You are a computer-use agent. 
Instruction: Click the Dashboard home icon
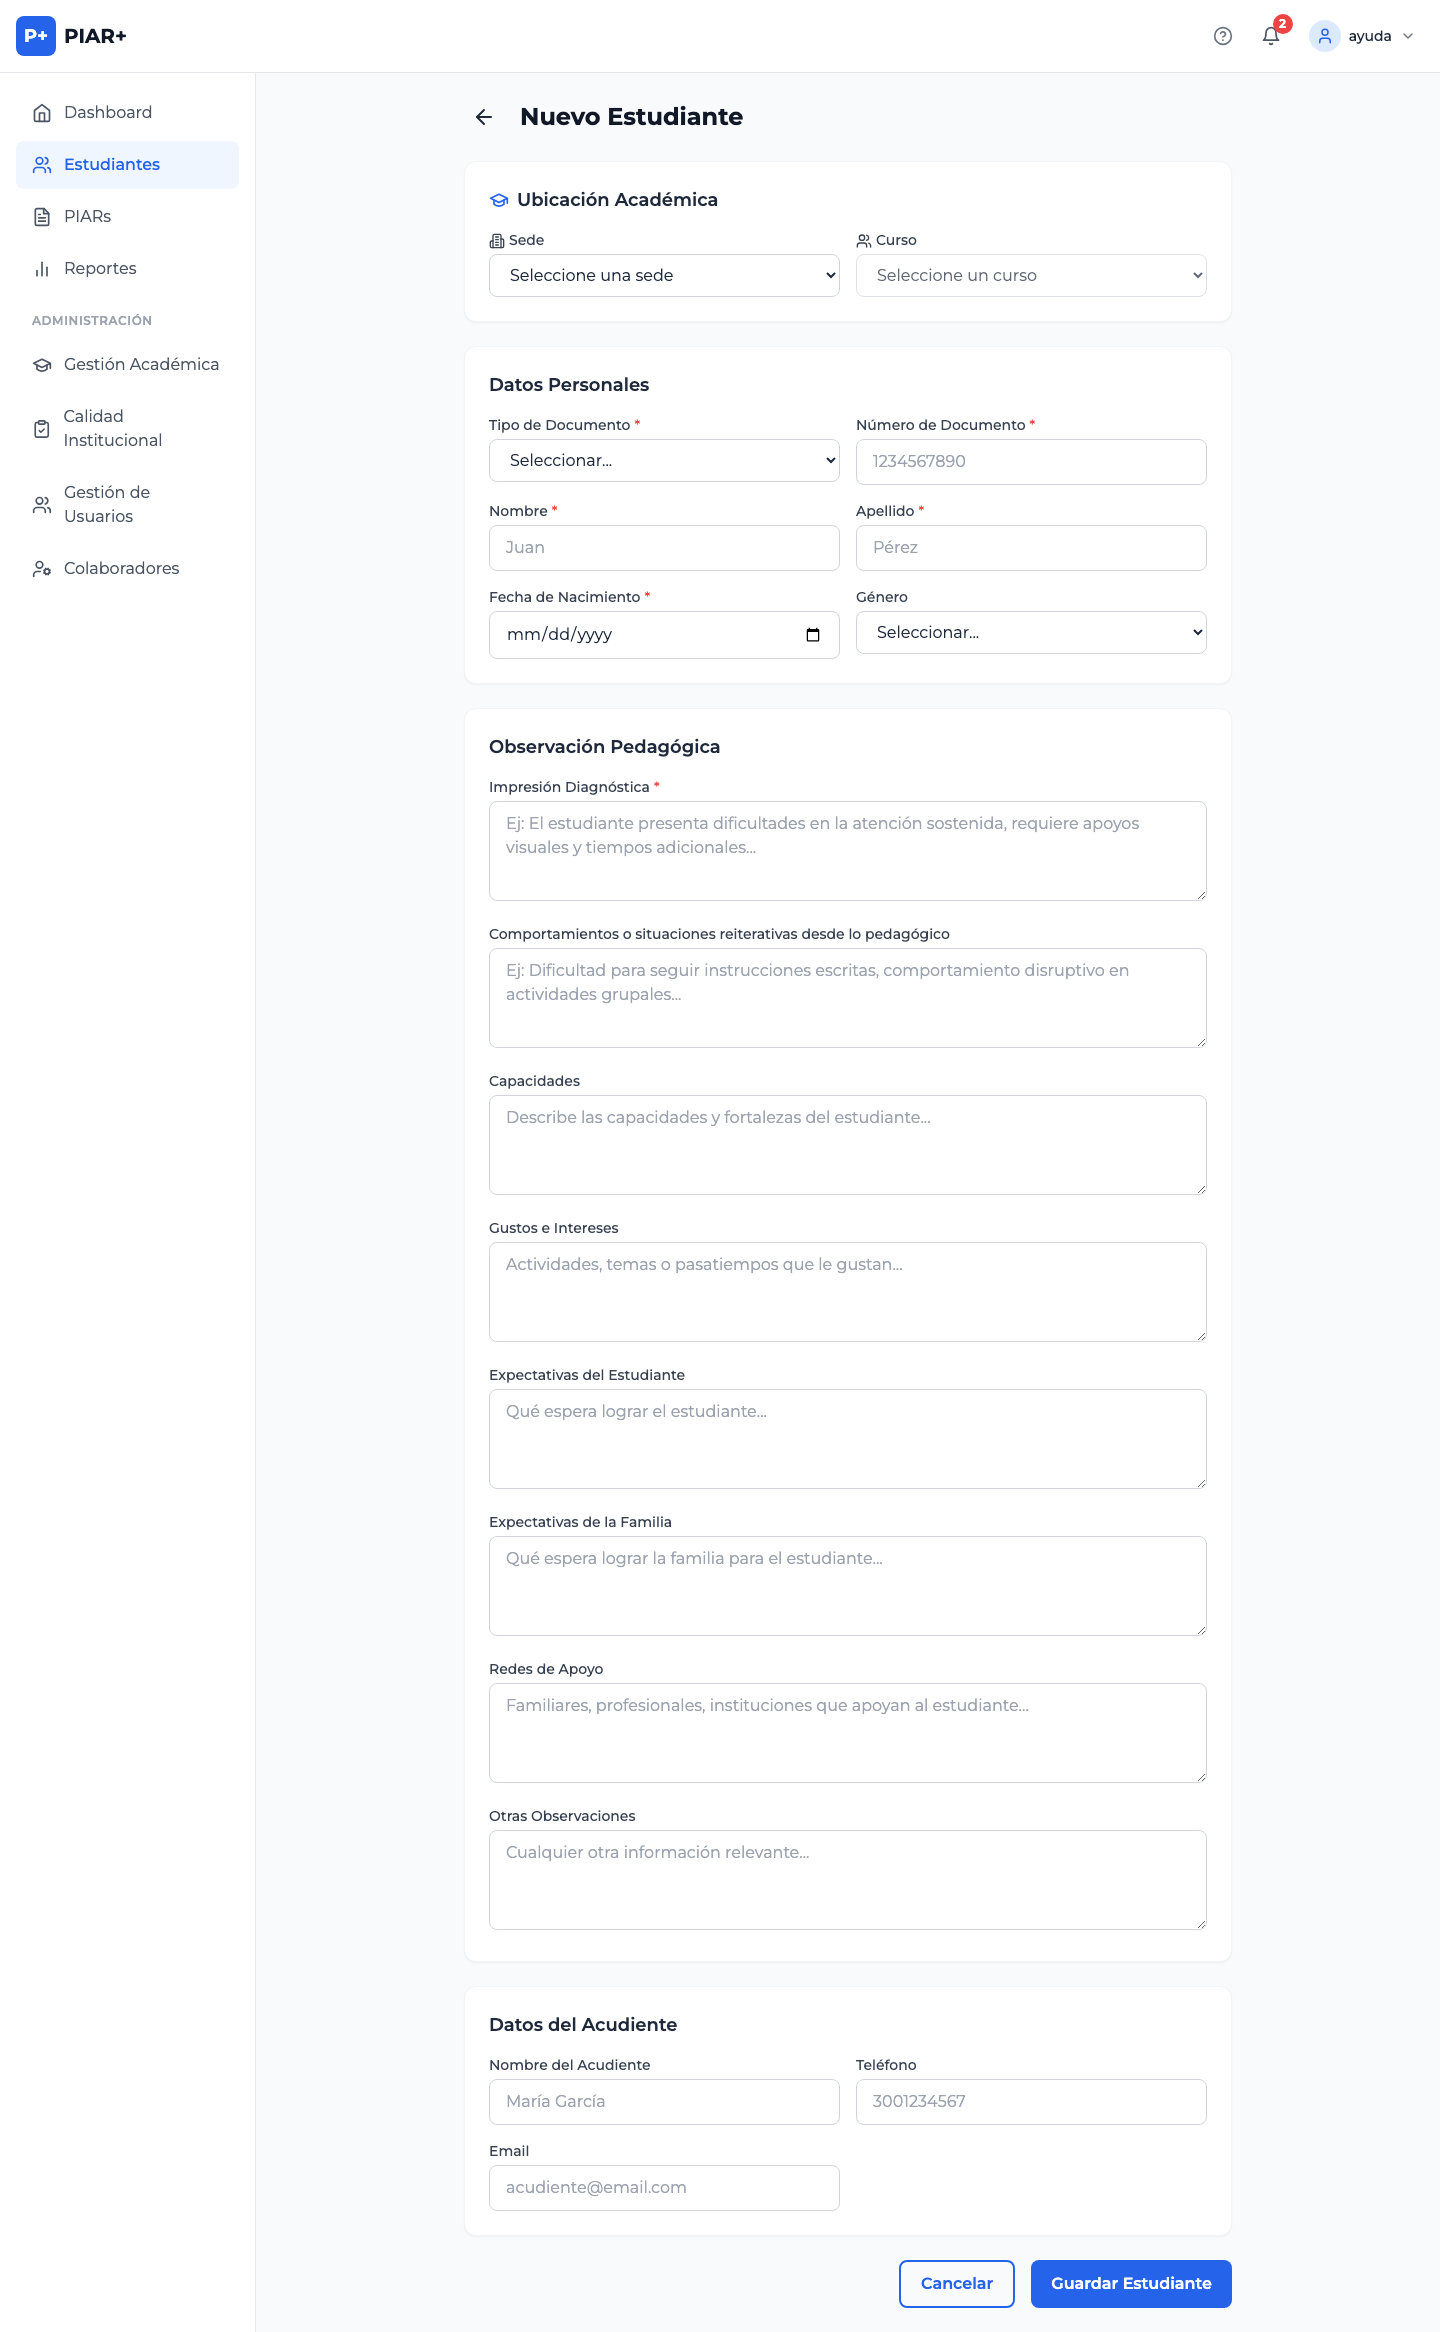coord(42,113)
